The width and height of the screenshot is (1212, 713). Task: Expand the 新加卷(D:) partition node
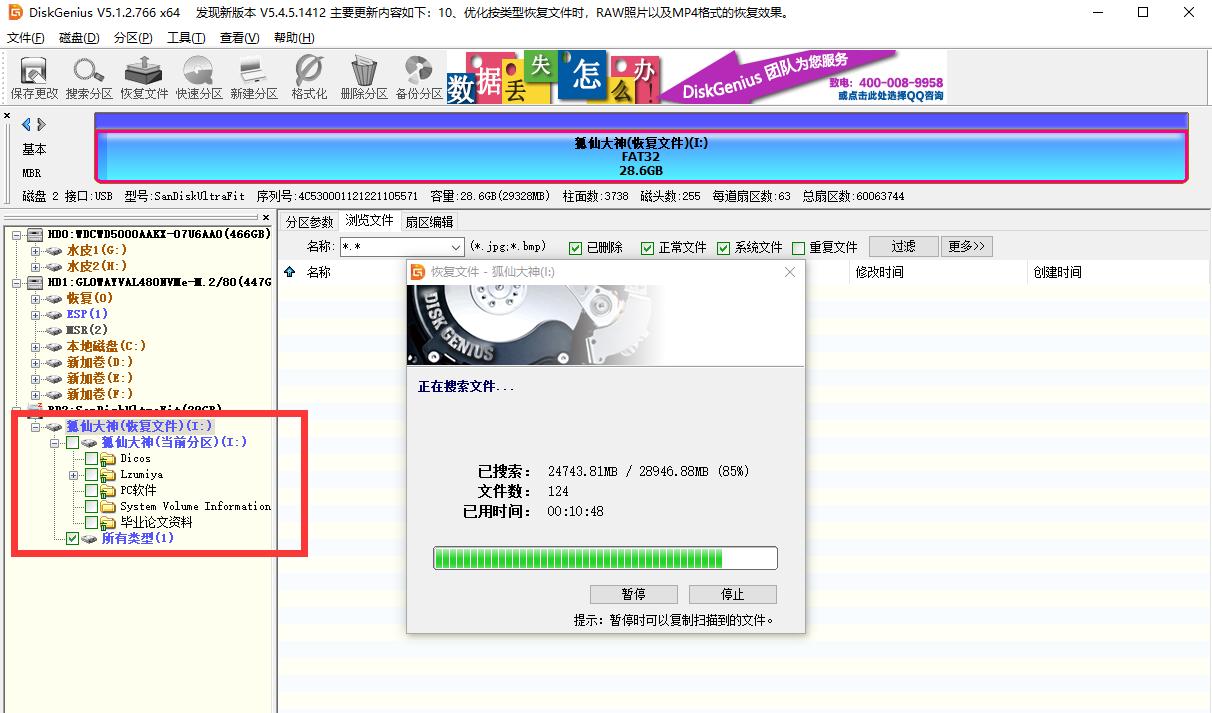coord(36,362)
